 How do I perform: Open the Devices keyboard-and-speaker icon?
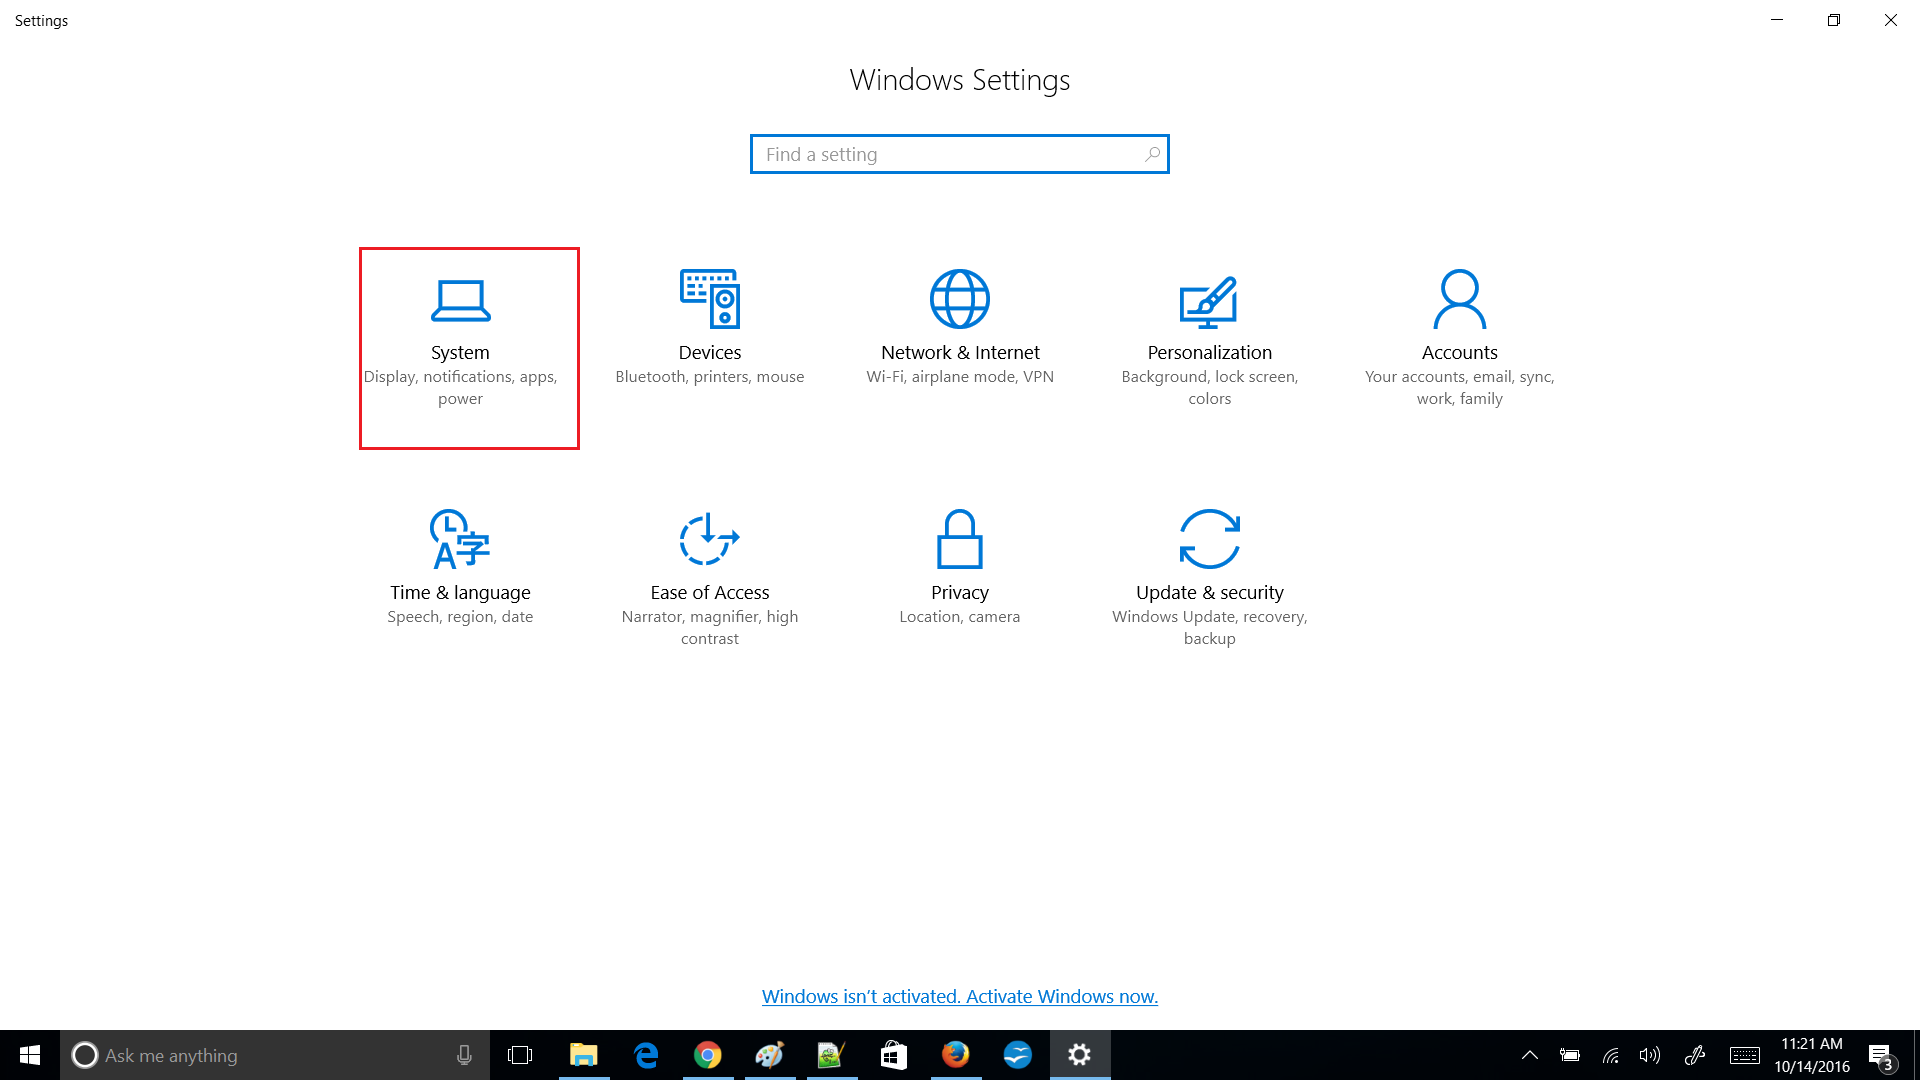click(710, 298)
